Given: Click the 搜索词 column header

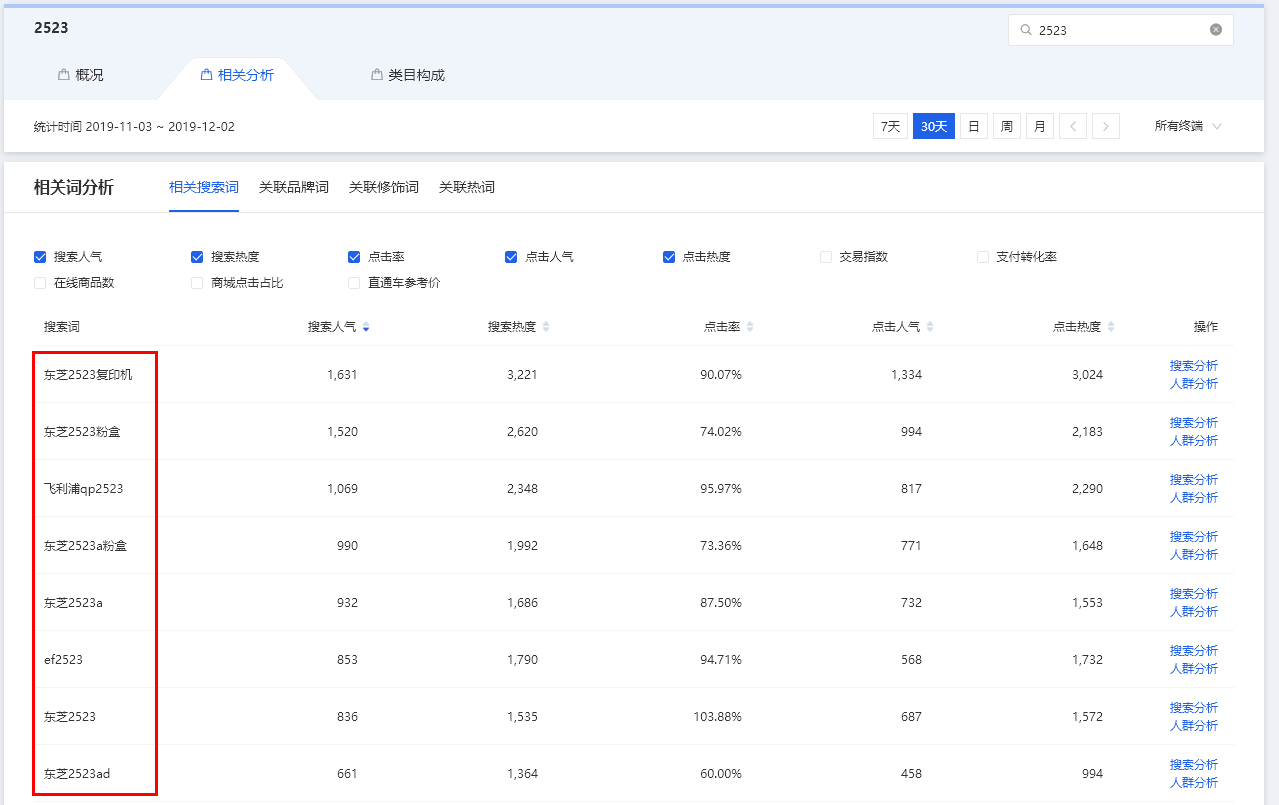Looking at the screenshot, I should 62,327.
